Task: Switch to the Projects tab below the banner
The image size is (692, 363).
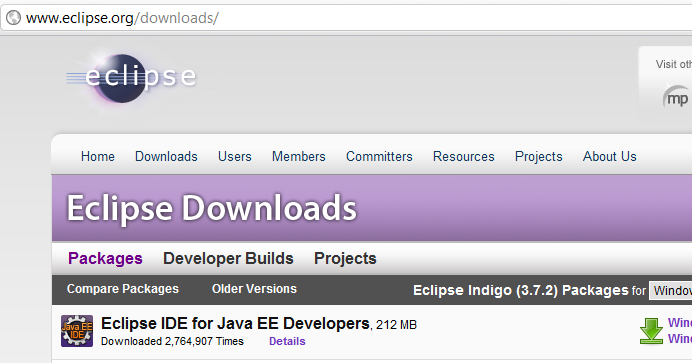Action: (345, 258)
